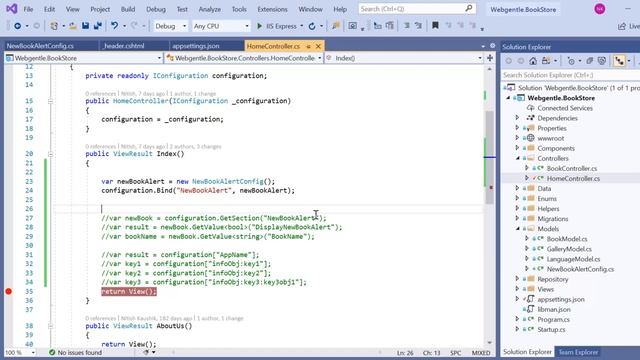
Task: Collapse the Models folder node
Action: click(x=518, y=229)
